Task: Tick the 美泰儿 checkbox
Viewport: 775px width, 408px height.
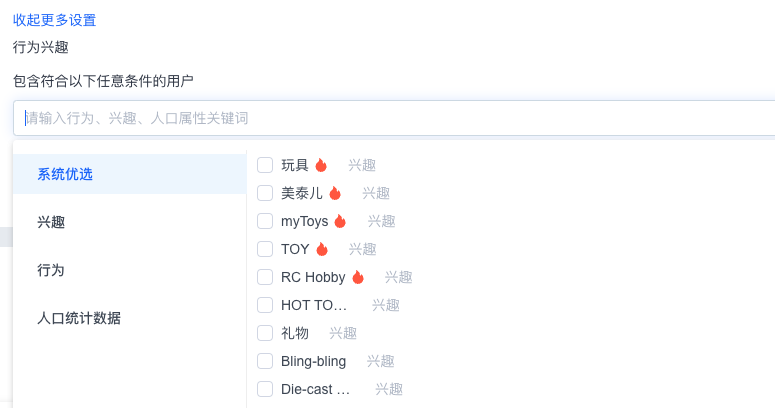Action: pyautogui.click(x=265, y=193)
